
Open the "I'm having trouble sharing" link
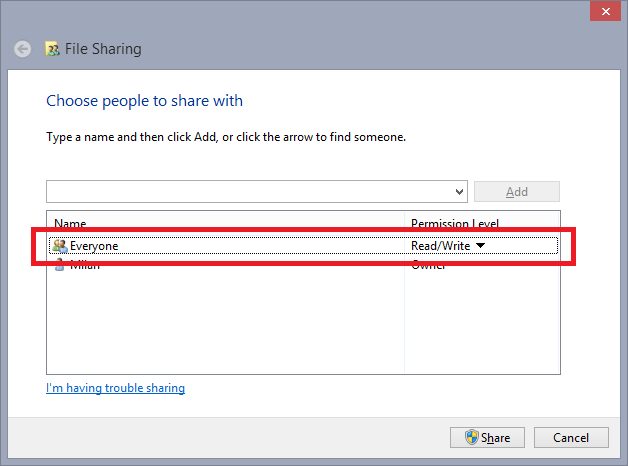[x=115, y=388]
